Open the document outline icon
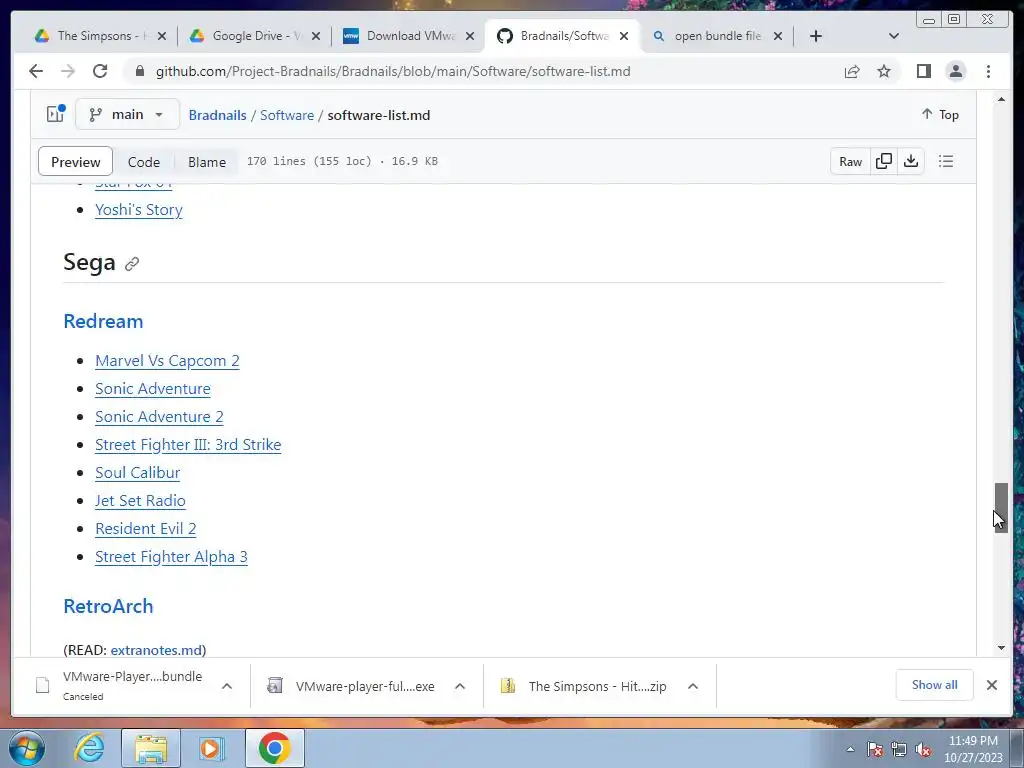Viewport: 1024px width, 768px height. [946, 161]
